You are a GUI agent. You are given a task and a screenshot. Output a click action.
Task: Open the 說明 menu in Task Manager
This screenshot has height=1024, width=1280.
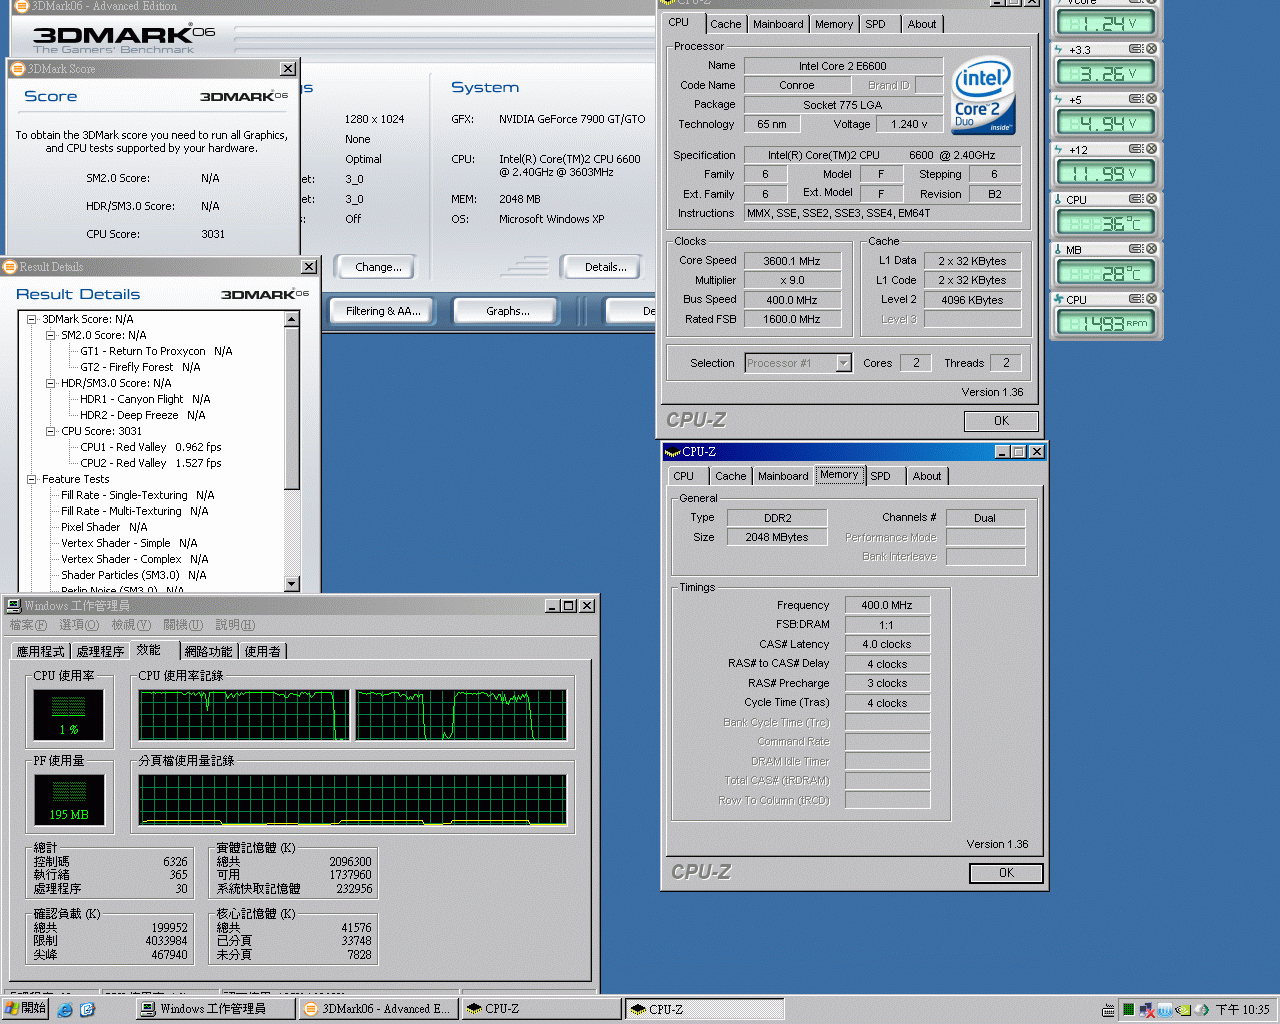235,625
